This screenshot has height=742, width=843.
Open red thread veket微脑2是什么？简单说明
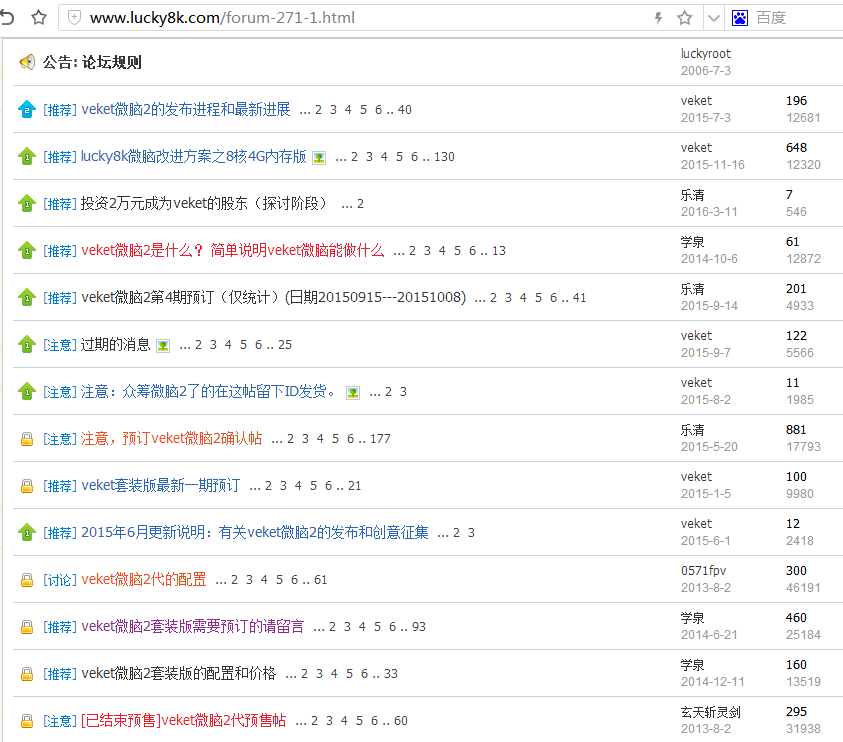click(x=233, y=251)
